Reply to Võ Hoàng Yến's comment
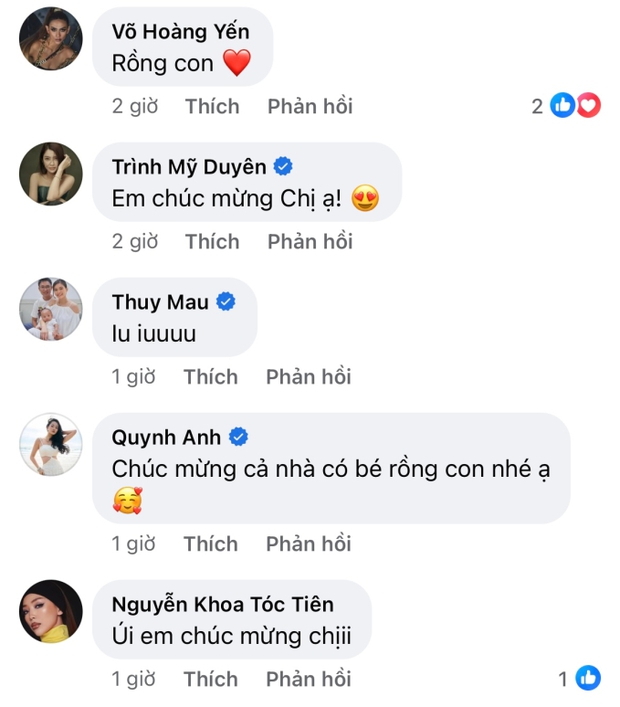Image resolution: width=620 pixels, height=707 pixels. tap(310, 106)
